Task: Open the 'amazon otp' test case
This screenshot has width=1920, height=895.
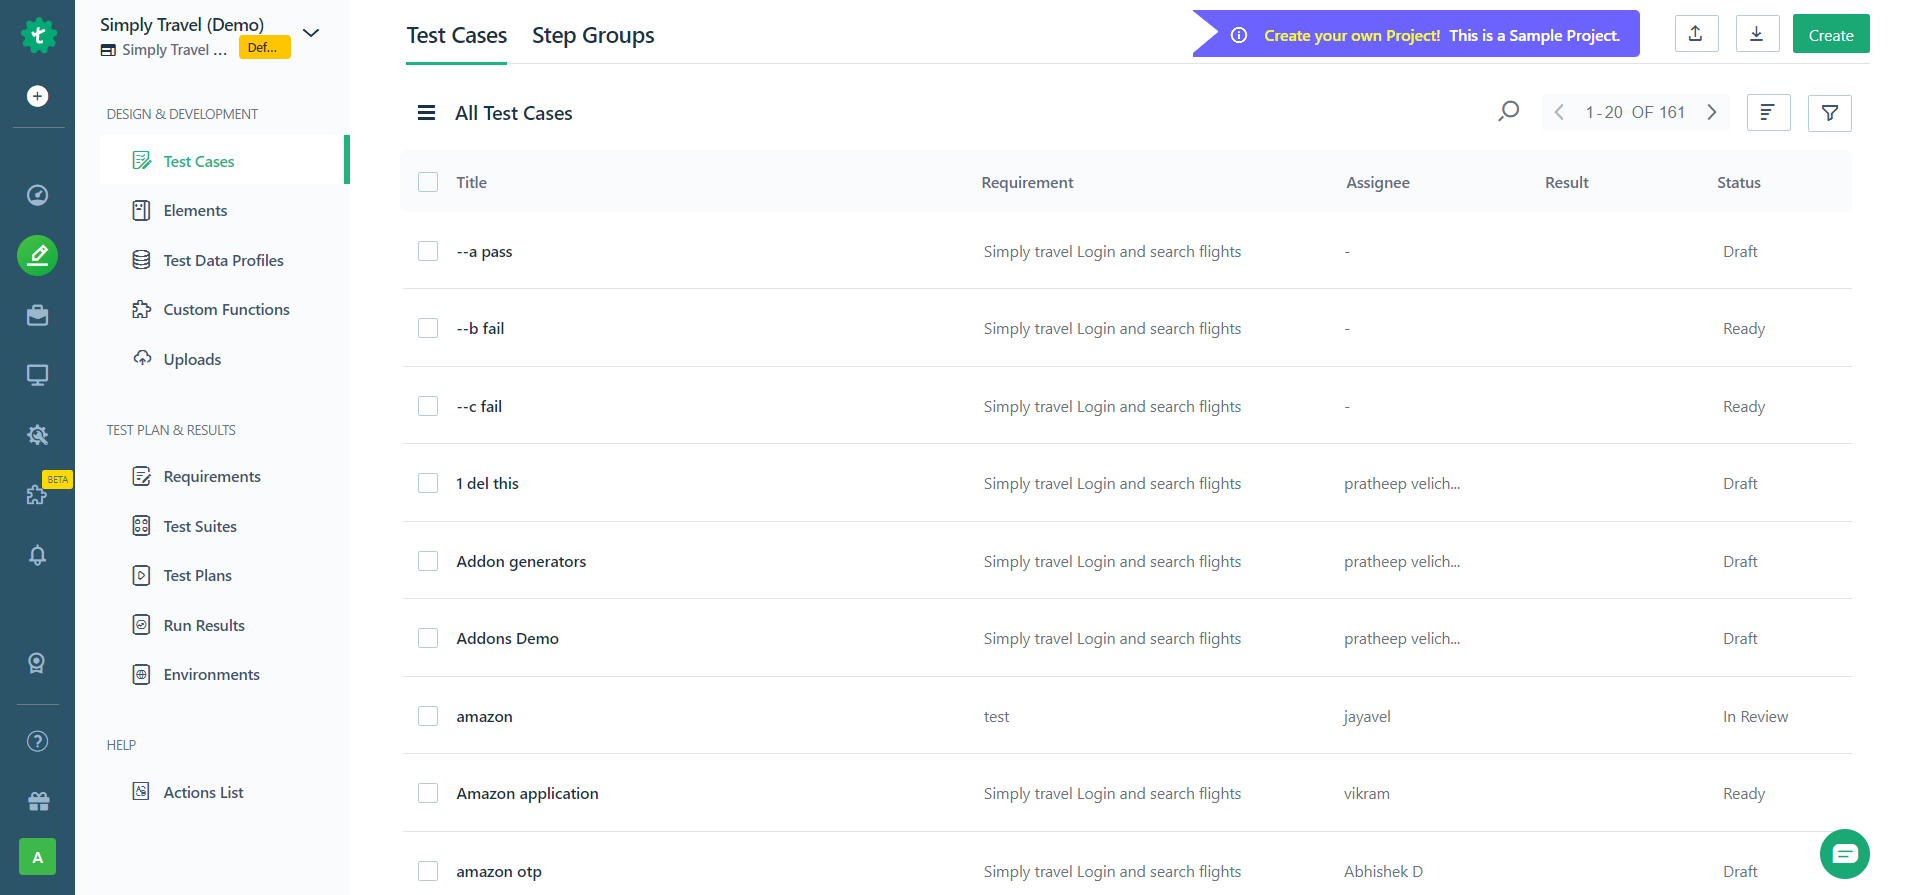Action: pos(499,871)
